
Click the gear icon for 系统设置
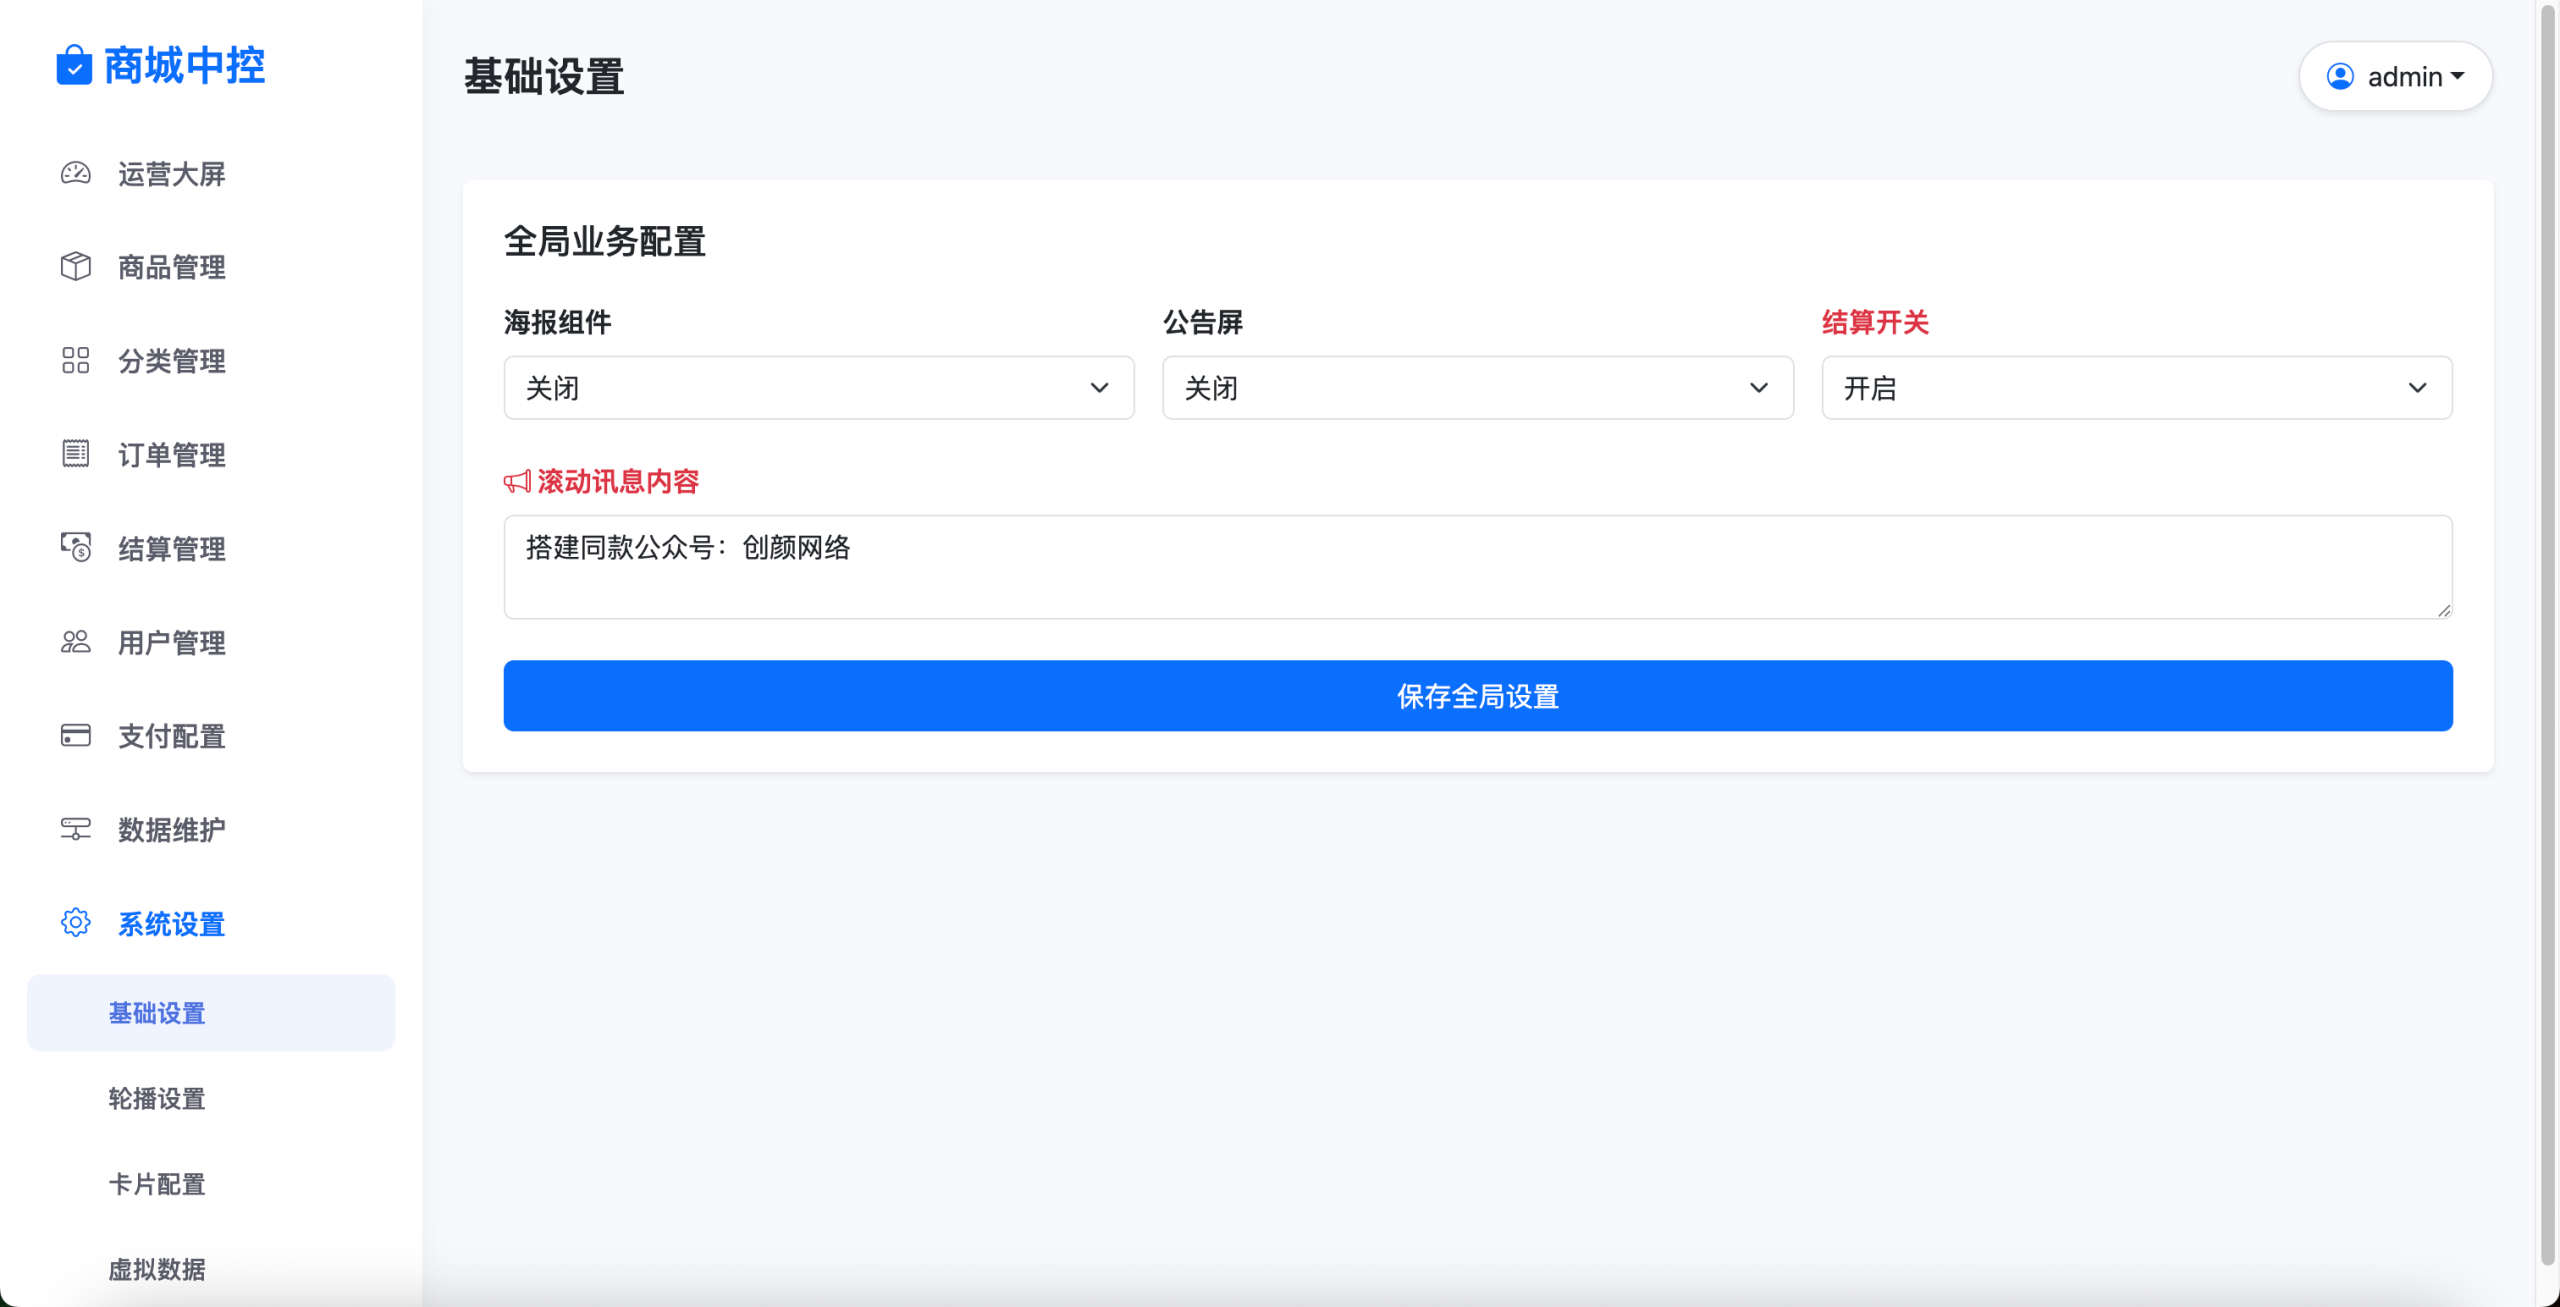click(76, 923)
